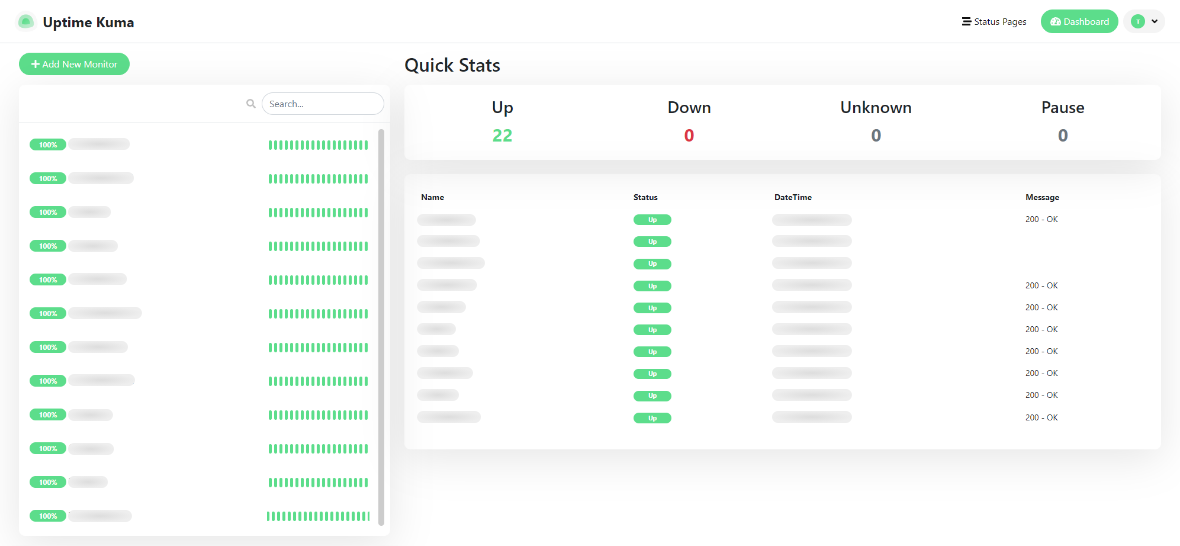
Task: Expand the profile dropdown chevron
Action: [x=1155, y=21]
